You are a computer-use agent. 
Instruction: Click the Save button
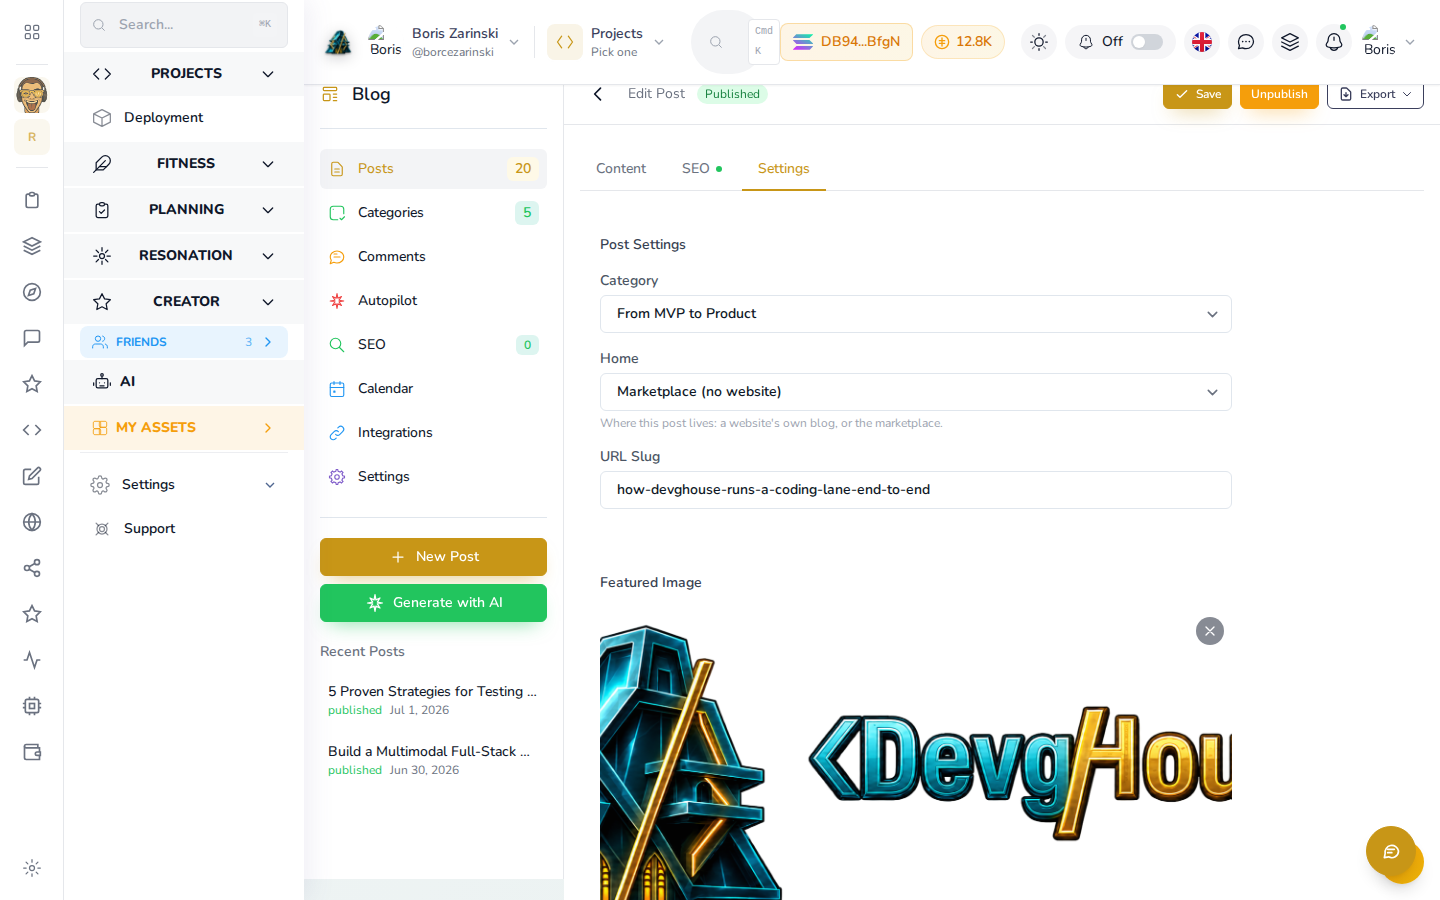coord(1197,94)
